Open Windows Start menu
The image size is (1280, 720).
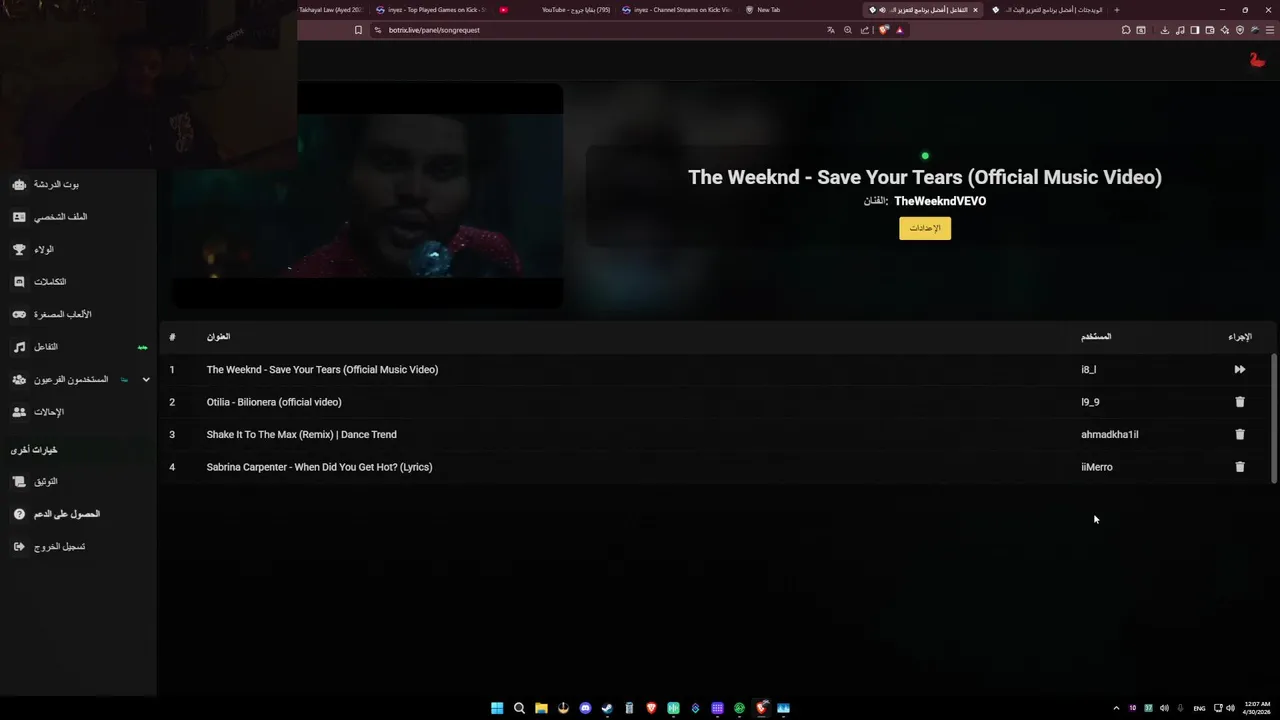[497, 708]
